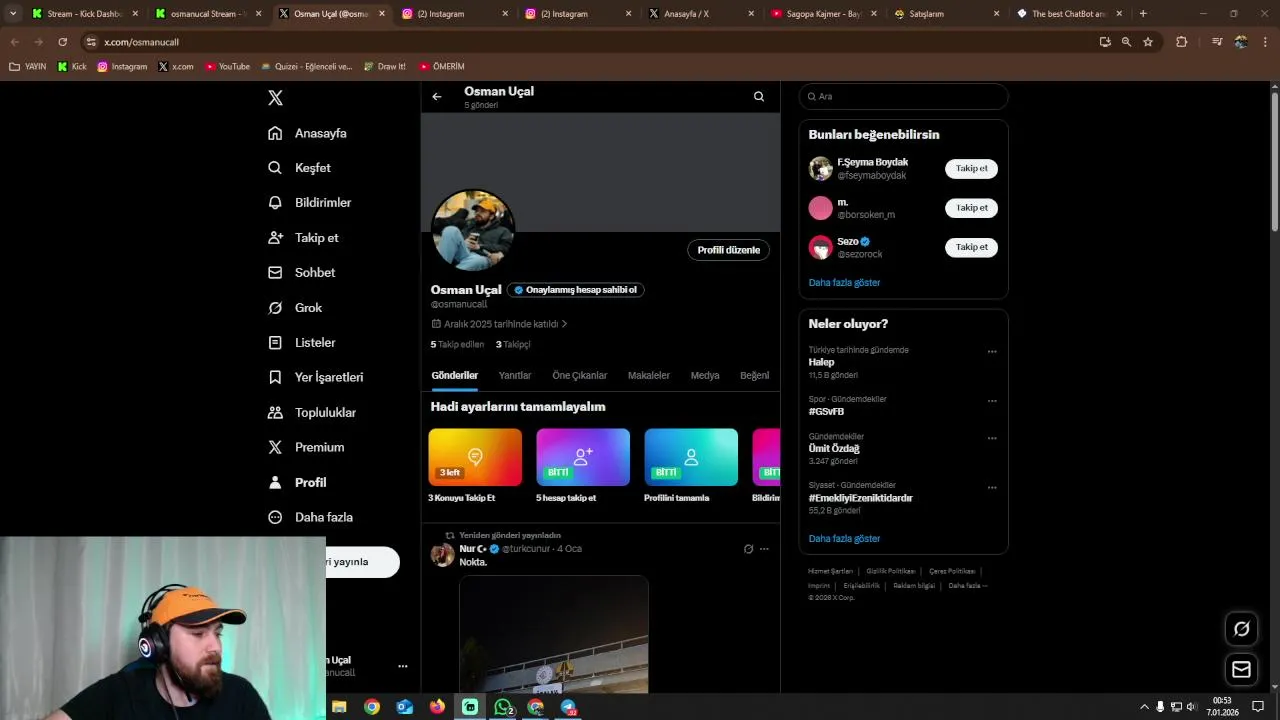Click Grok icon on Nur's post
The width and height of the screenshot is (1280, 720).
point(748,549)
